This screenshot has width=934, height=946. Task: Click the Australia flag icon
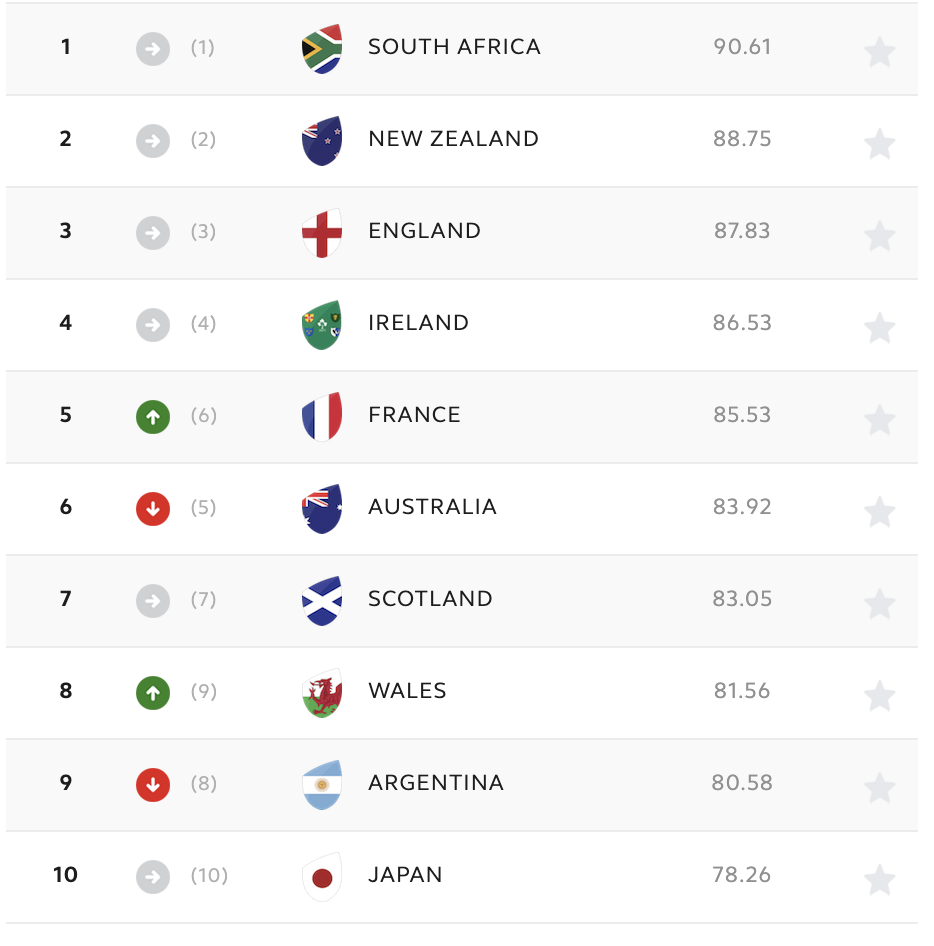click(x=320, y=508)
